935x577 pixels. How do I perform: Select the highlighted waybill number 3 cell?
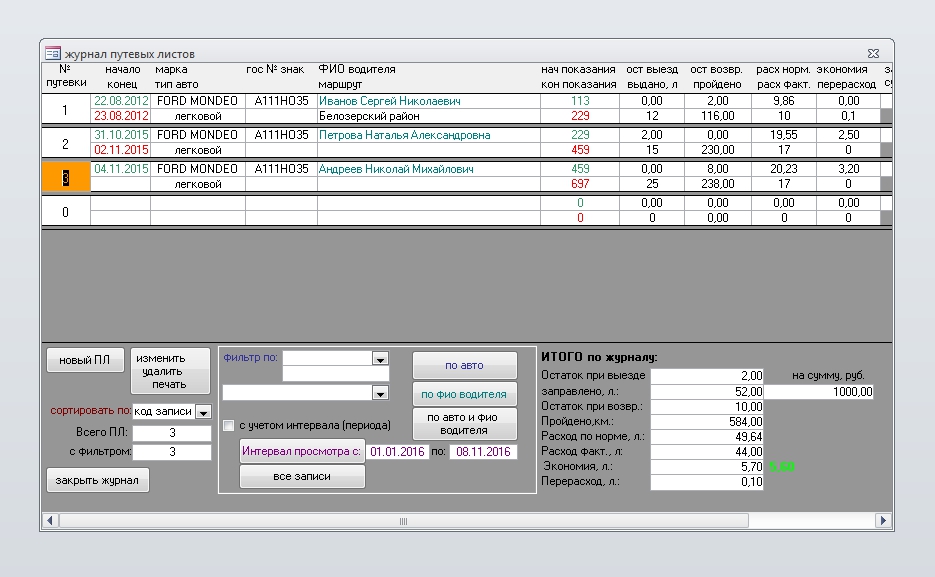[x=66, y=177]
